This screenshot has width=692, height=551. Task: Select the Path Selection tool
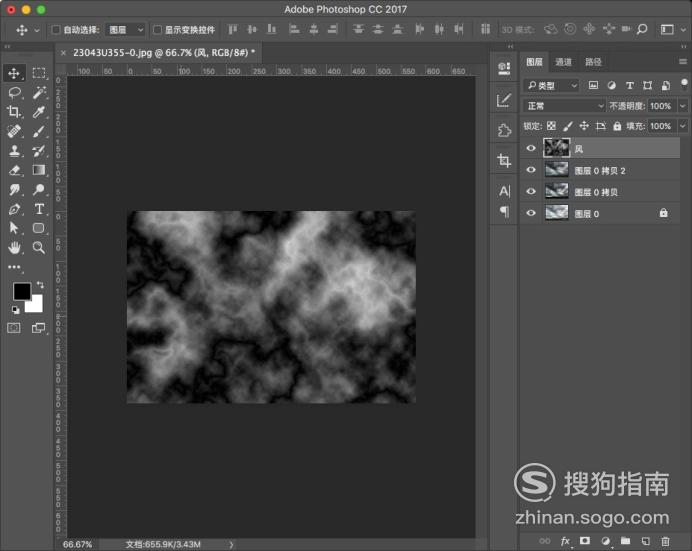point(14,228)
